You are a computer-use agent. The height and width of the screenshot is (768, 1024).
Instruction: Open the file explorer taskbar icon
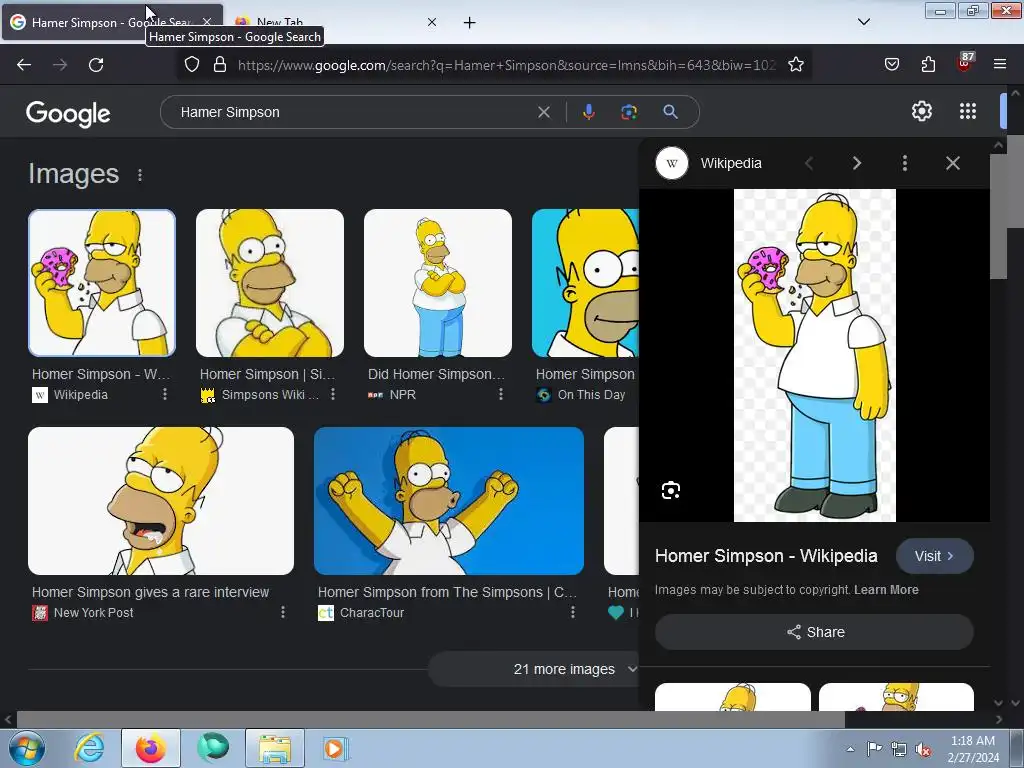(x=275, y=748)
